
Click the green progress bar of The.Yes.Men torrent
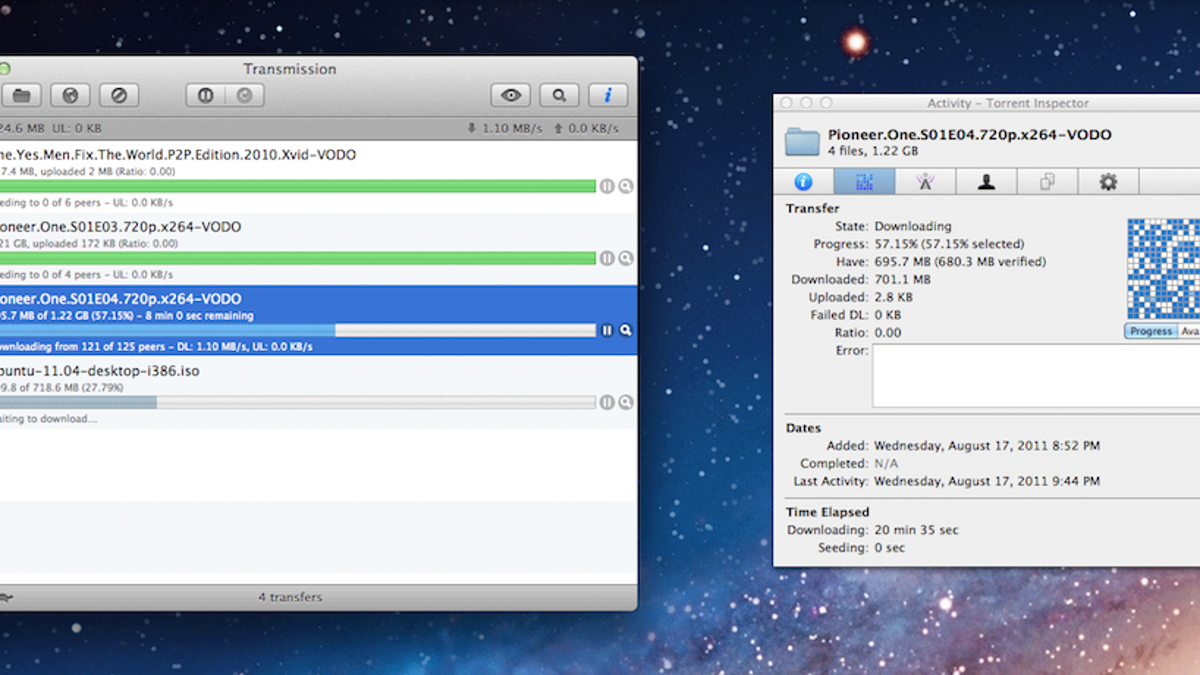(x=298, y=186)
